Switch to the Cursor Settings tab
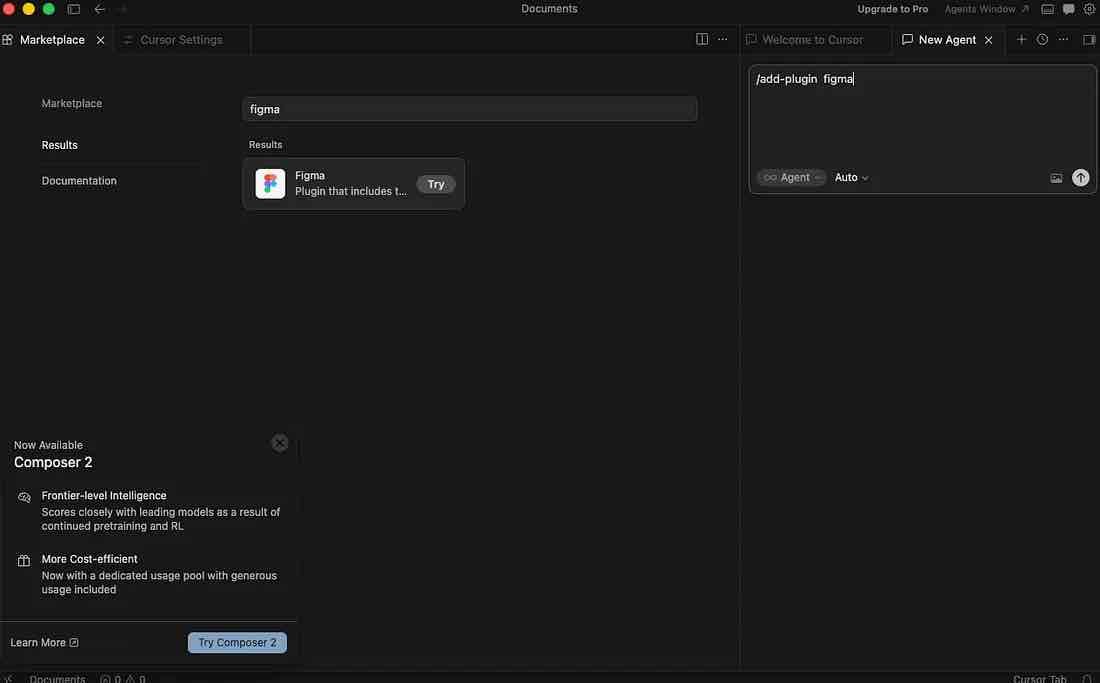This screenshot has height=683, width=1100. pos(181,40)
